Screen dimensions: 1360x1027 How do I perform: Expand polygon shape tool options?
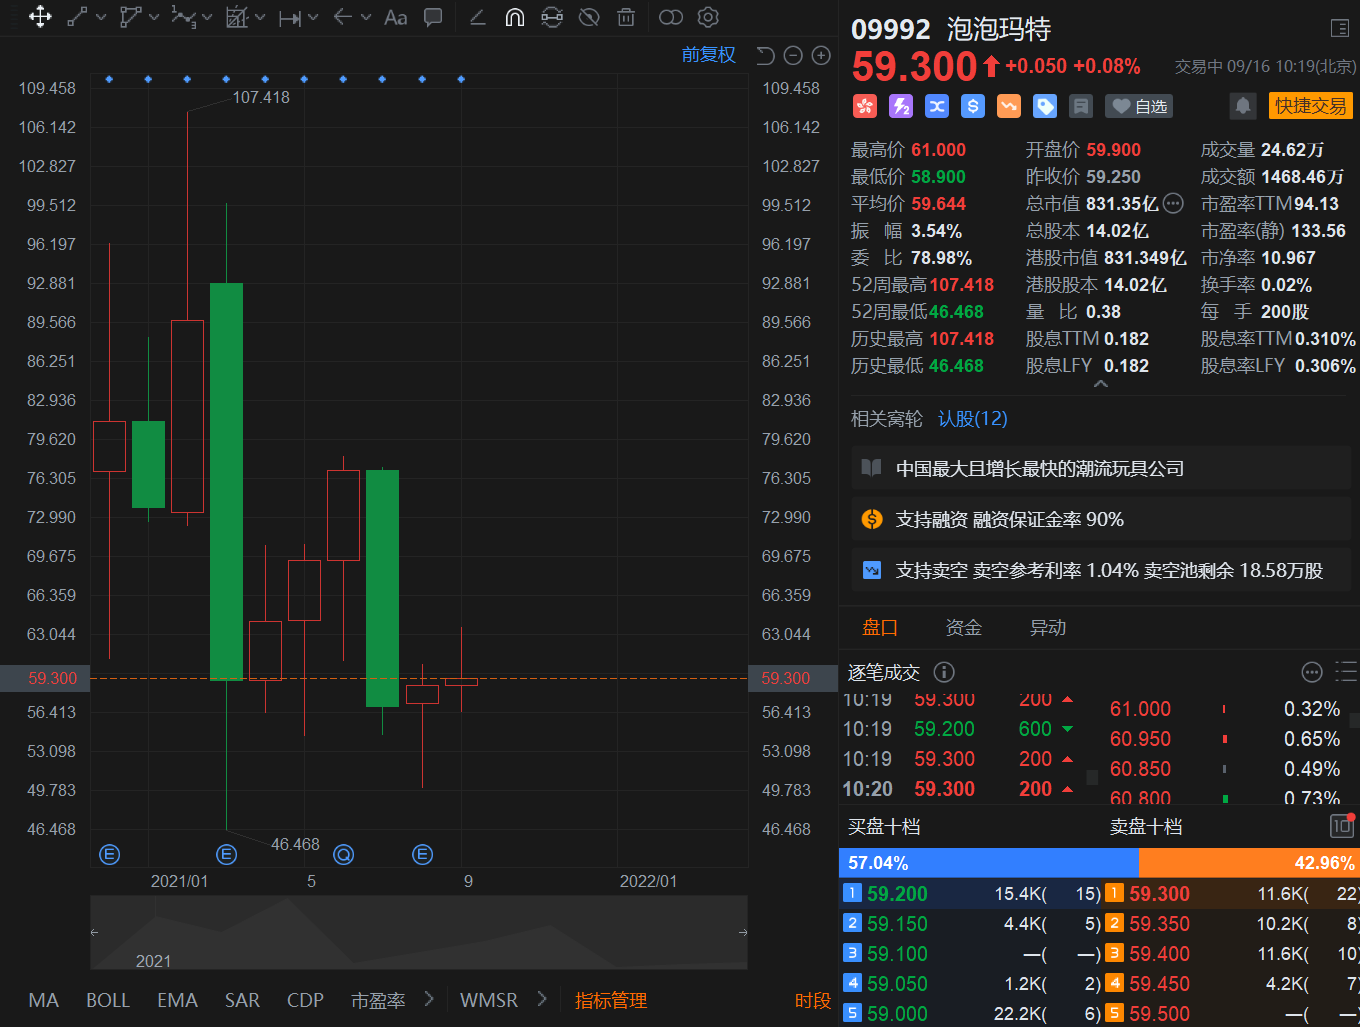[x=154, y=17]
